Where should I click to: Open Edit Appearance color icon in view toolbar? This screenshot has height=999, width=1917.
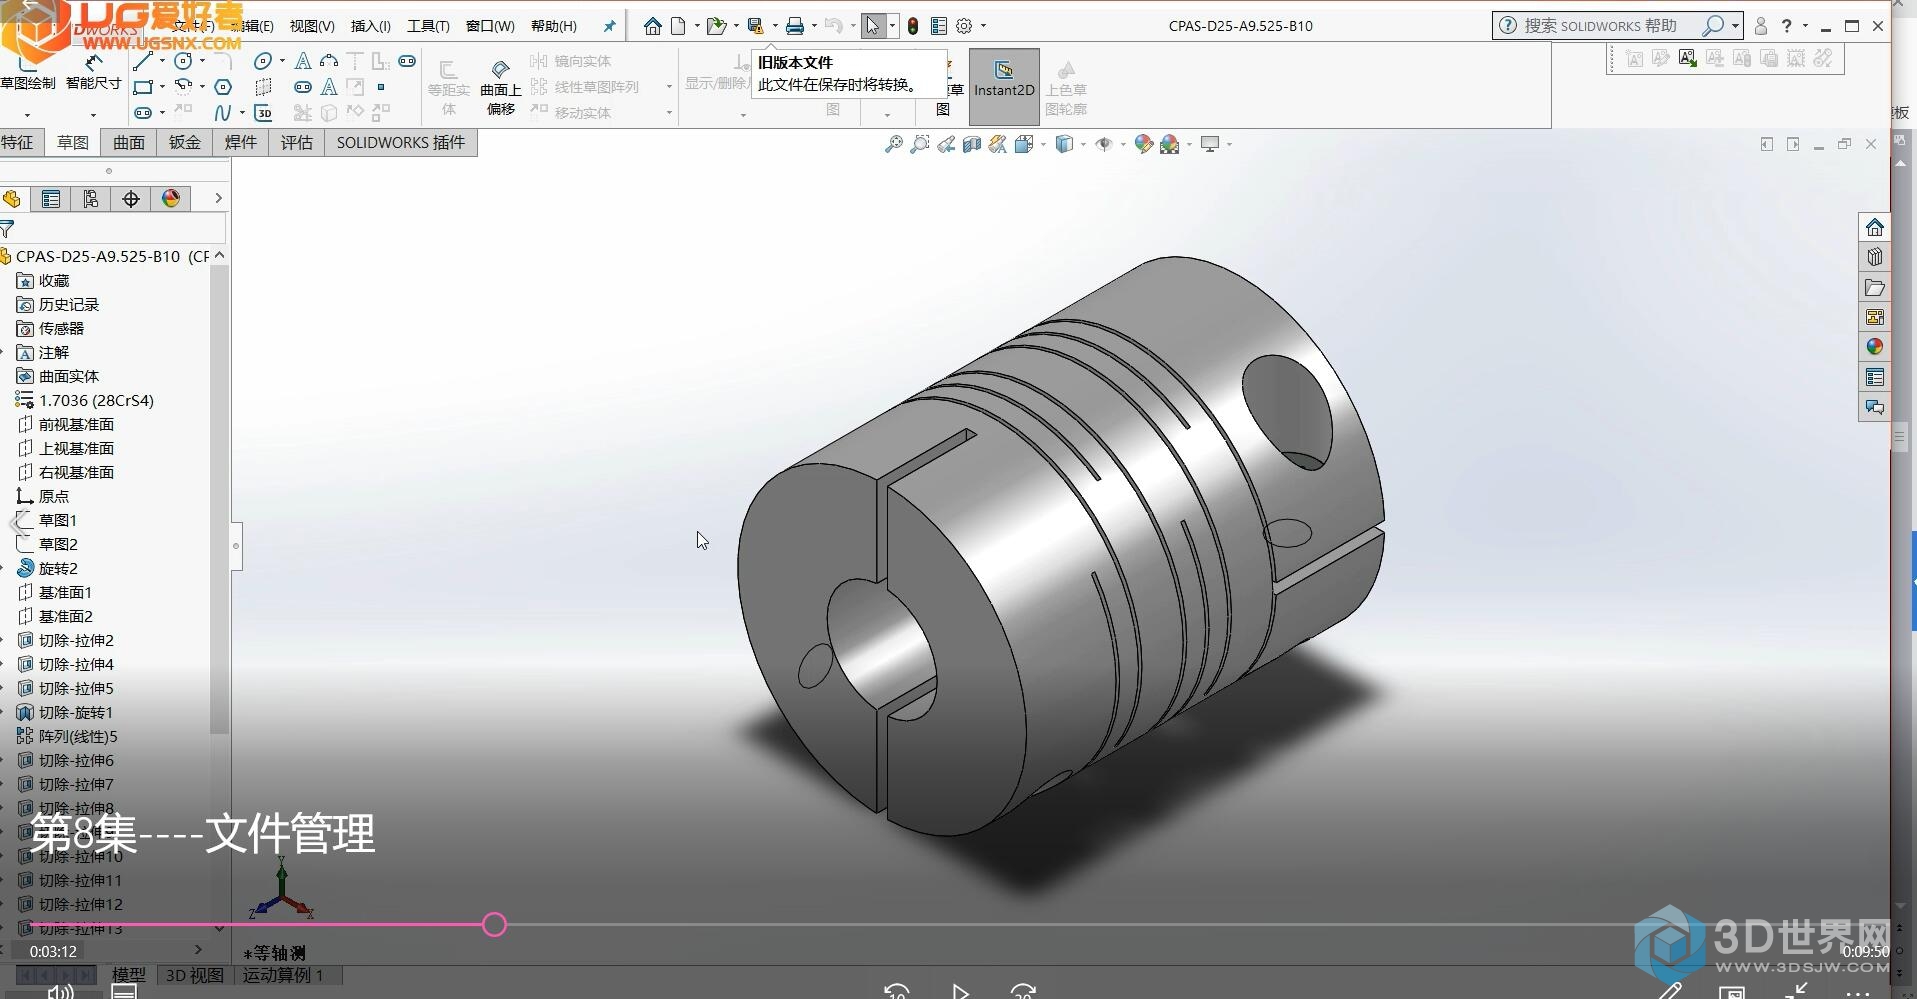click(x=1143, y=144)
